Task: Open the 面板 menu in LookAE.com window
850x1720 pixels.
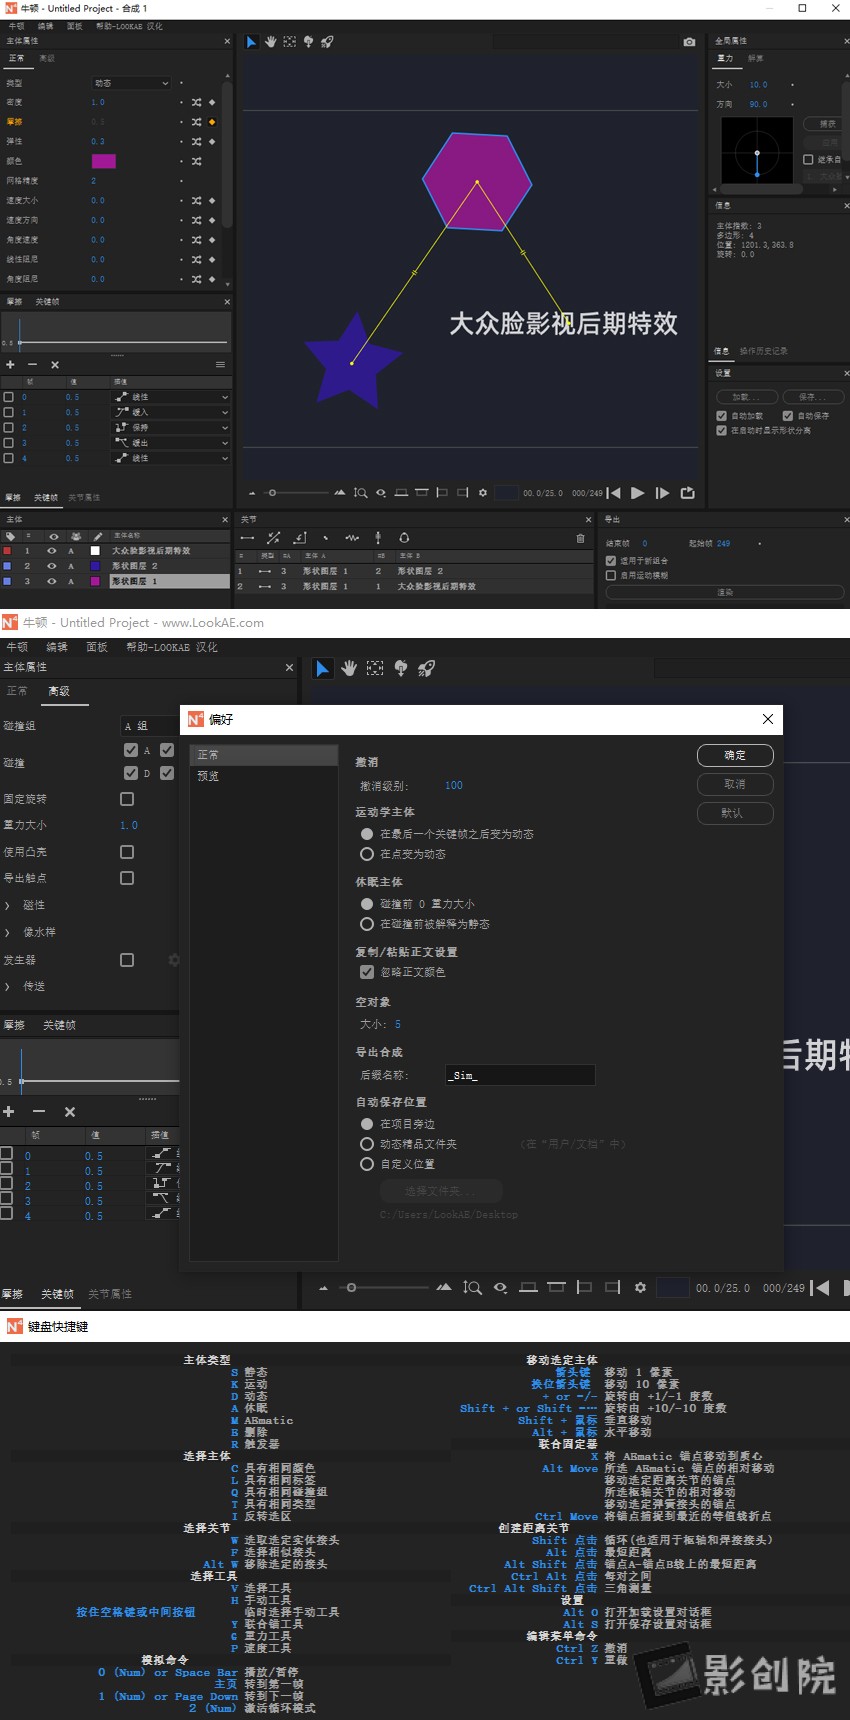Action: click(97, 647)
